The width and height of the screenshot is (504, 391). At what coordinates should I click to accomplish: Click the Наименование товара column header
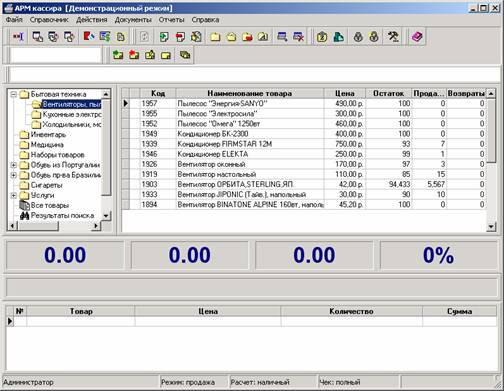[x=250, y=93]
